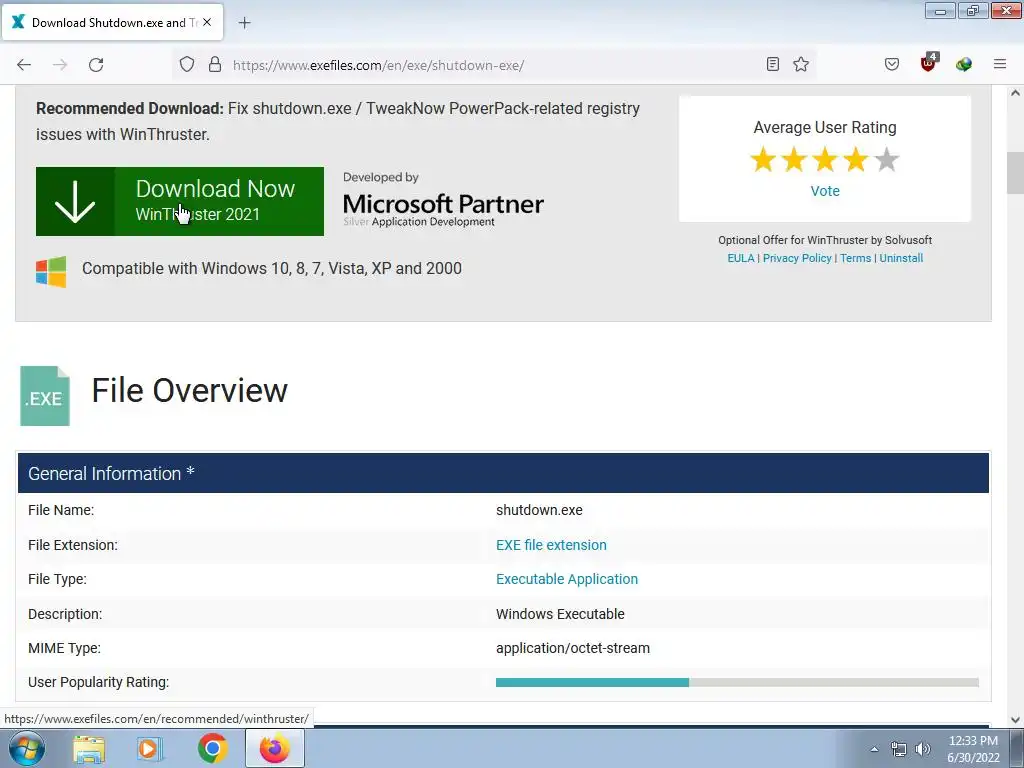
Task: Click Firefox taskbar icon
Action: point(275,748)
